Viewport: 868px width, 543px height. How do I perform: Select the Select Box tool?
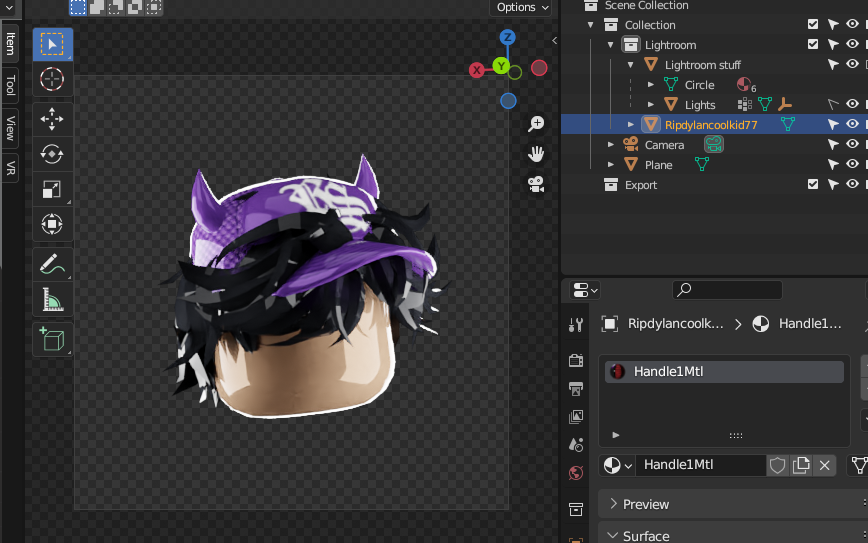tap(52, 44)
